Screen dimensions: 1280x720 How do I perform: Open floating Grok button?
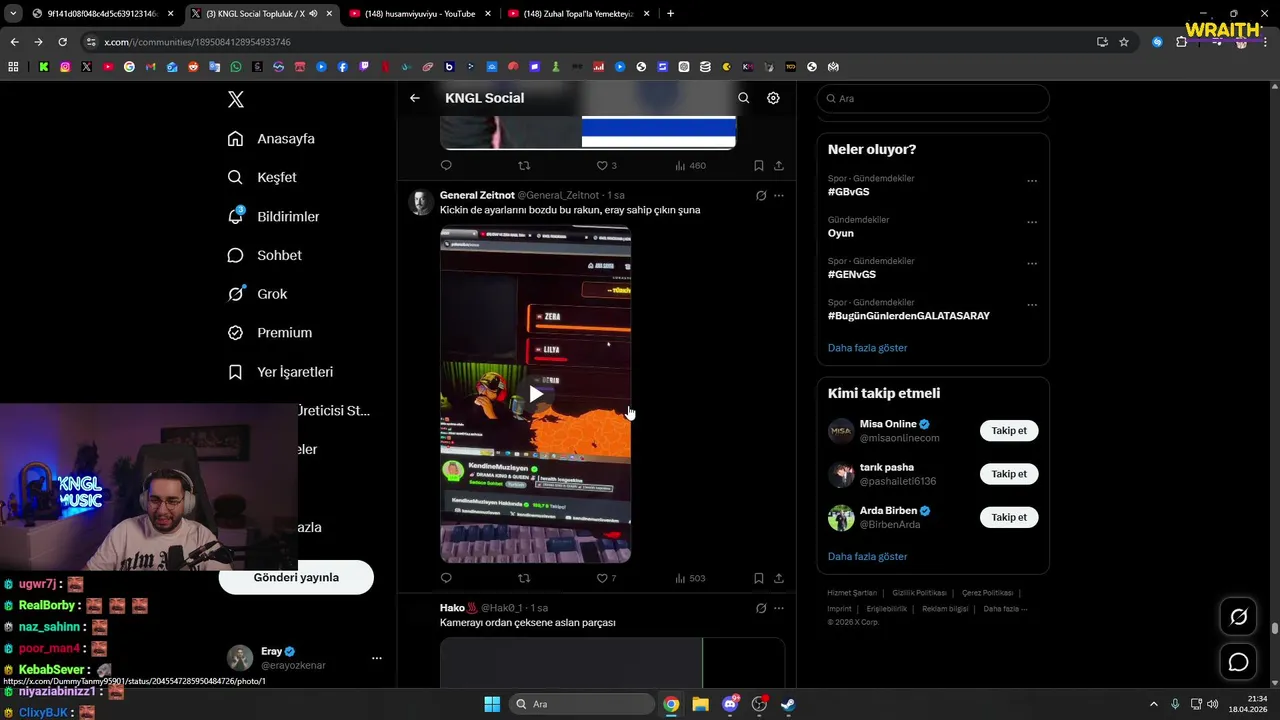[x=1239, y=617]
